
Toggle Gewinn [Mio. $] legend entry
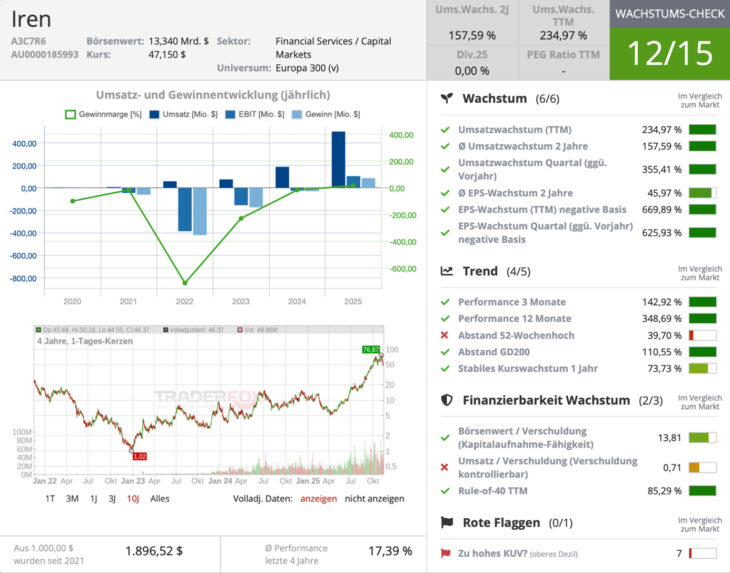(x=325, y=115)
